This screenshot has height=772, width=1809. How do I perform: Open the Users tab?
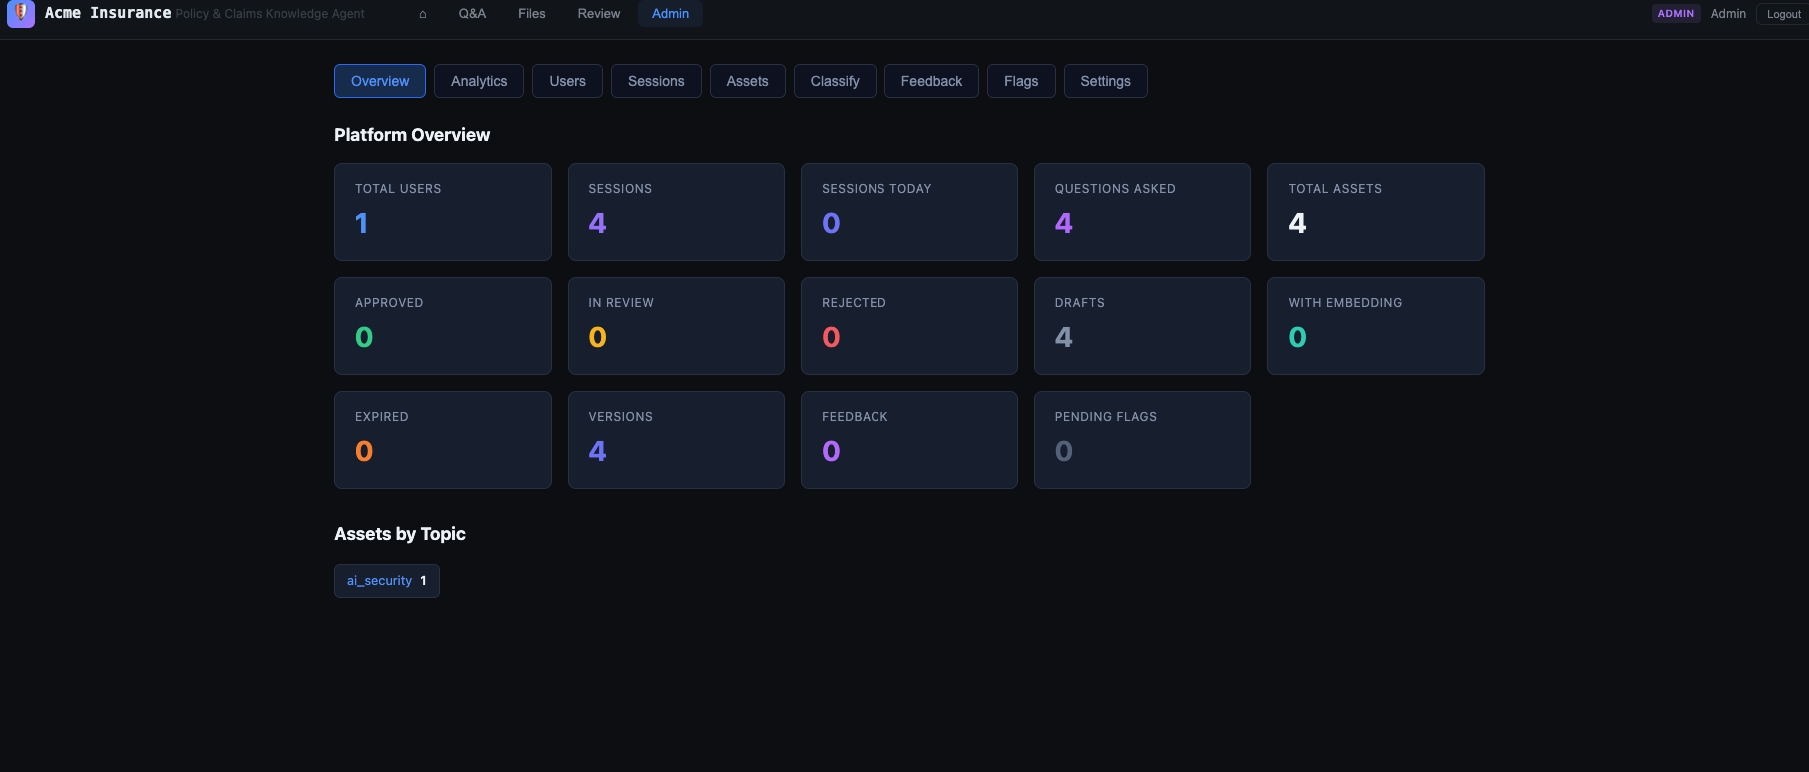(567, 81)
